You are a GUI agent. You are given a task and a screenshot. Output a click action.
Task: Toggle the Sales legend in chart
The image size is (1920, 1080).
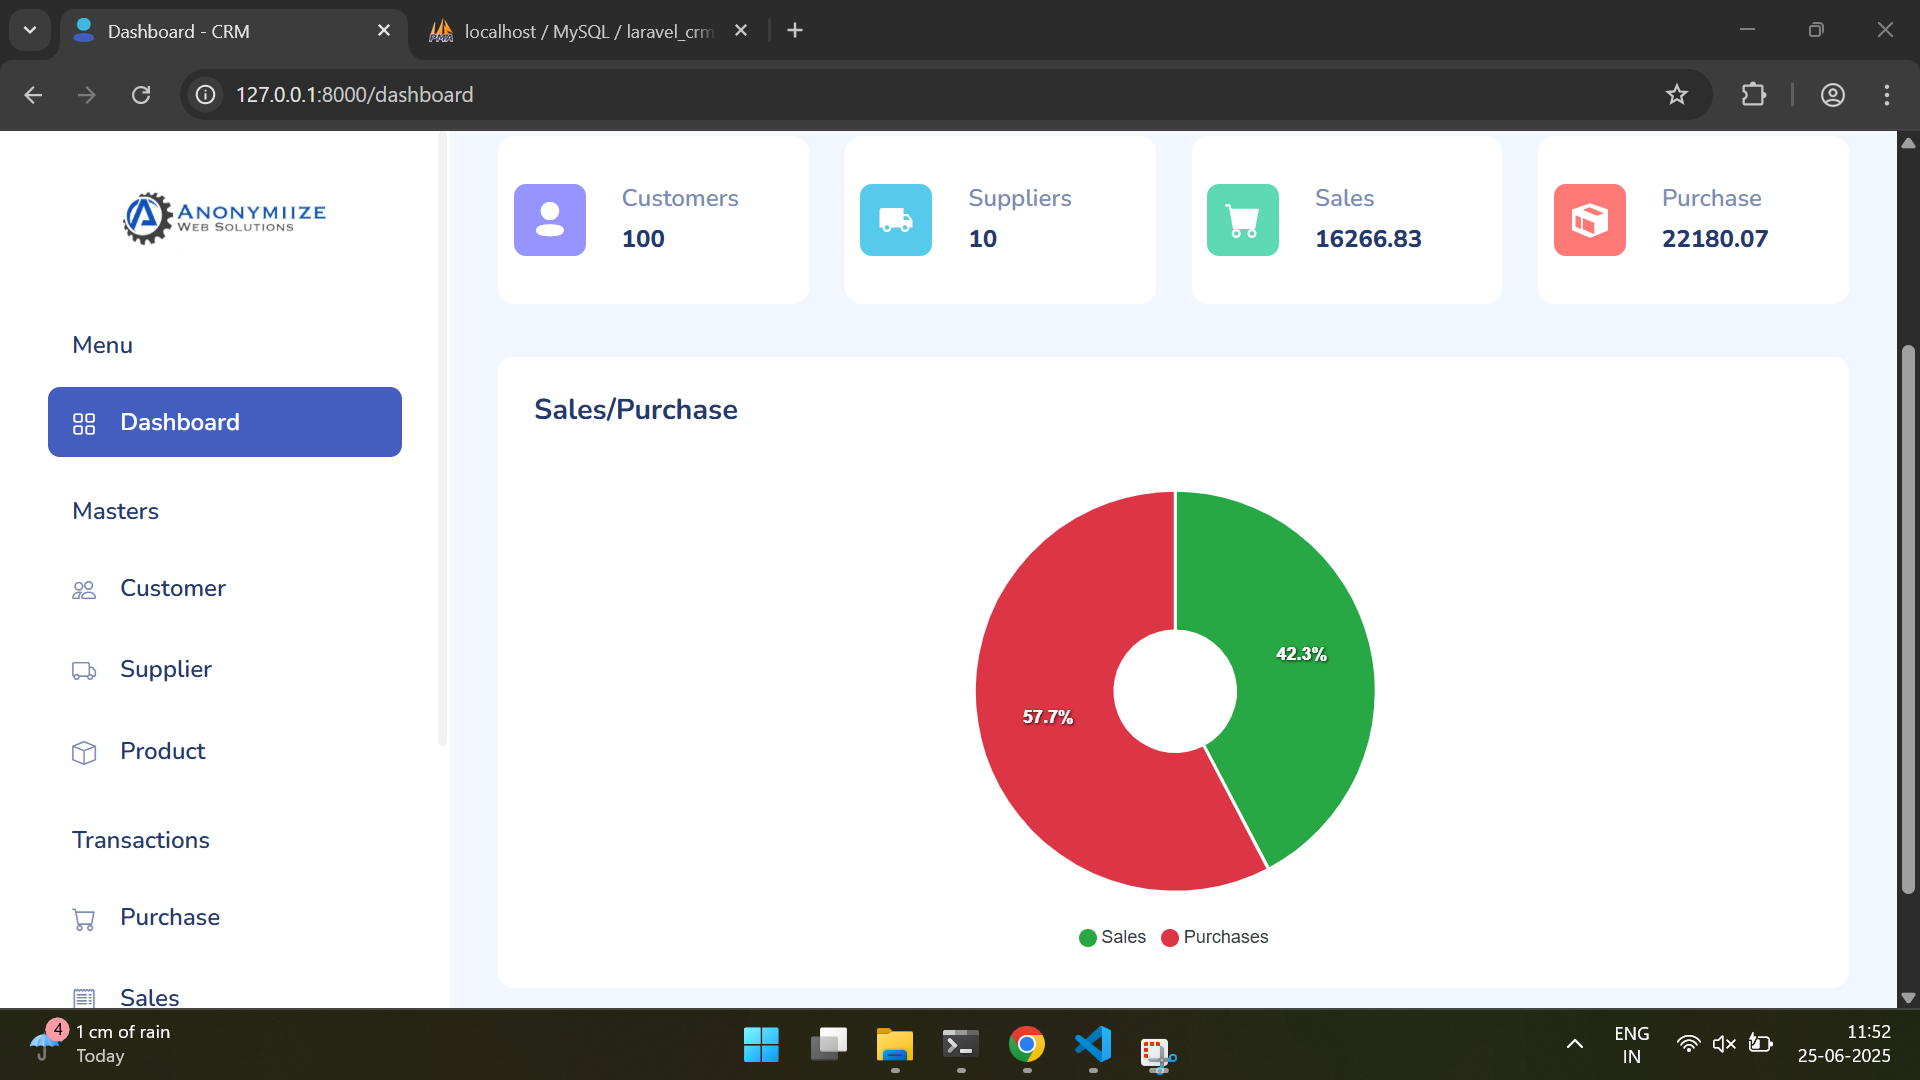[x=1113, y=937]
